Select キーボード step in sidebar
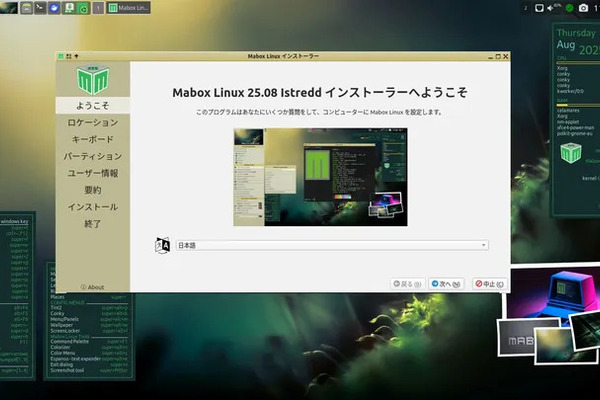 point(92,139)
